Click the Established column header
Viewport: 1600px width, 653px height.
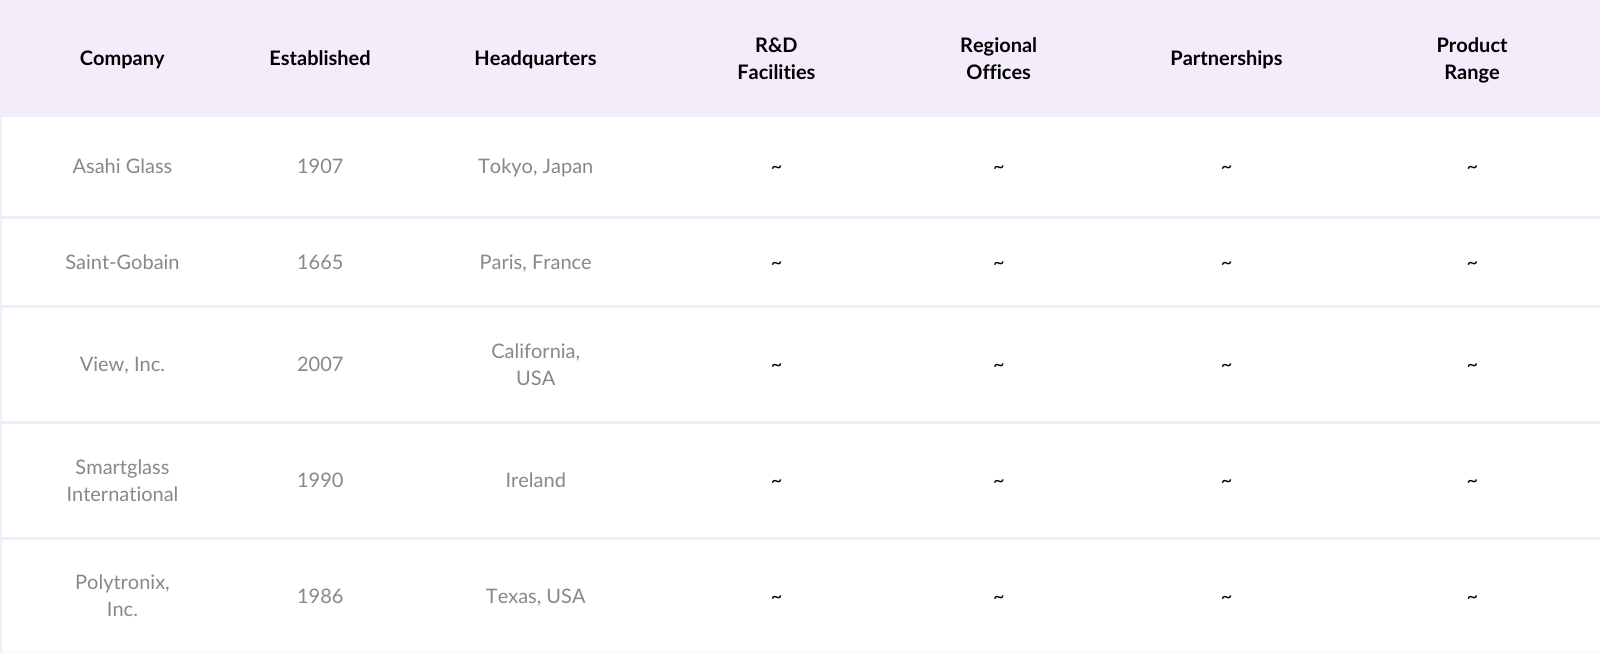[320, 58]
